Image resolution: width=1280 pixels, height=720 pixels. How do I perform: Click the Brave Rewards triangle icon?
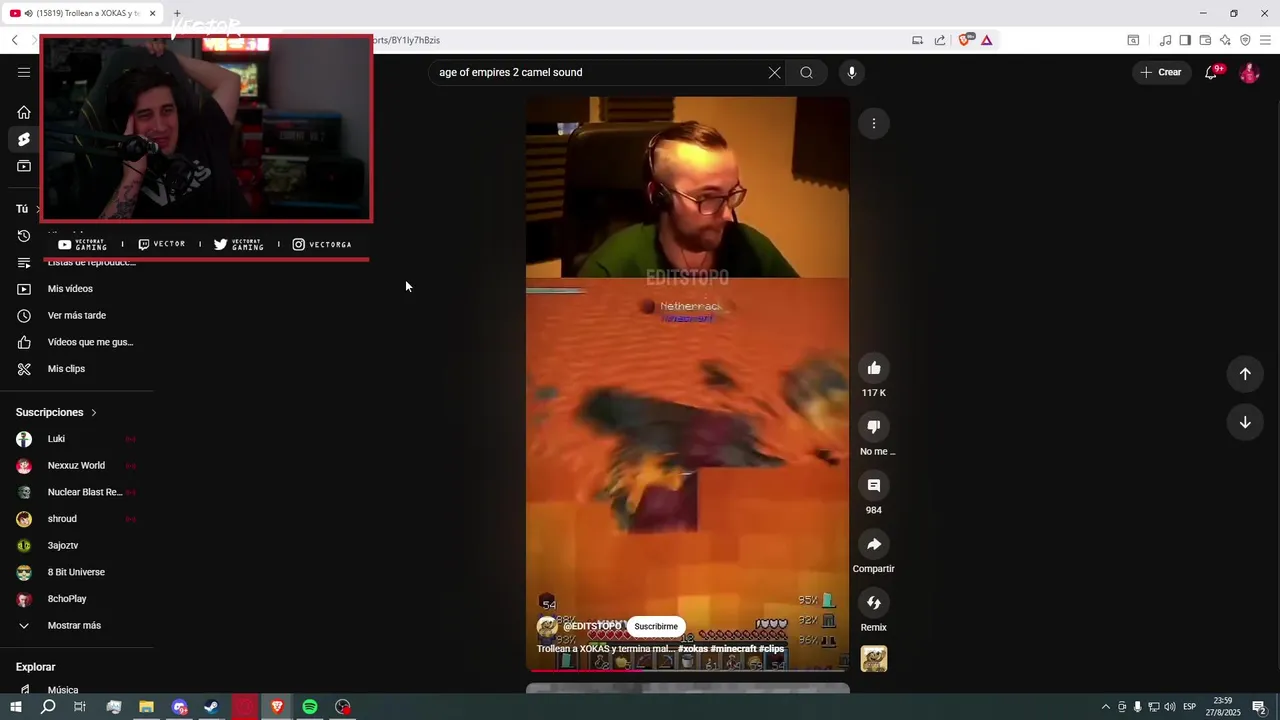pos(986,40)
